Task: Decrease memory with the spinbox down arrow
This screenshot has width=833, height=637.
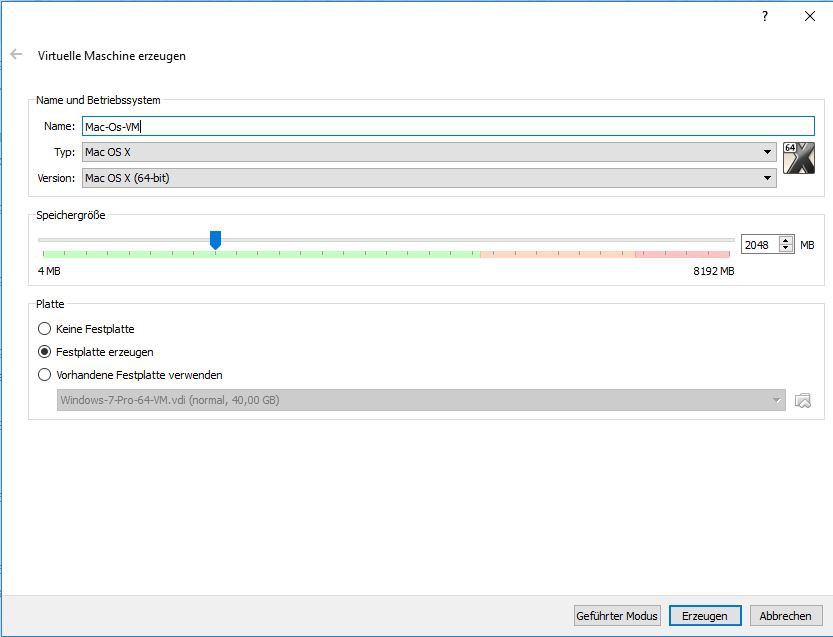Action: pyautogui.click(x=786, y=248)
